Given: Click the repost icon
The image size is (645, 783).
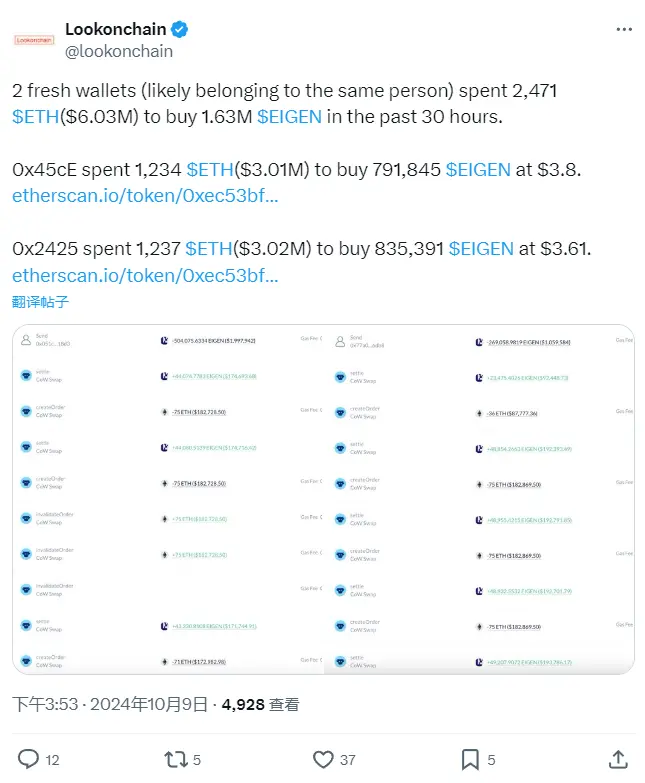Looking at the screenshot, I should (176, 758).
